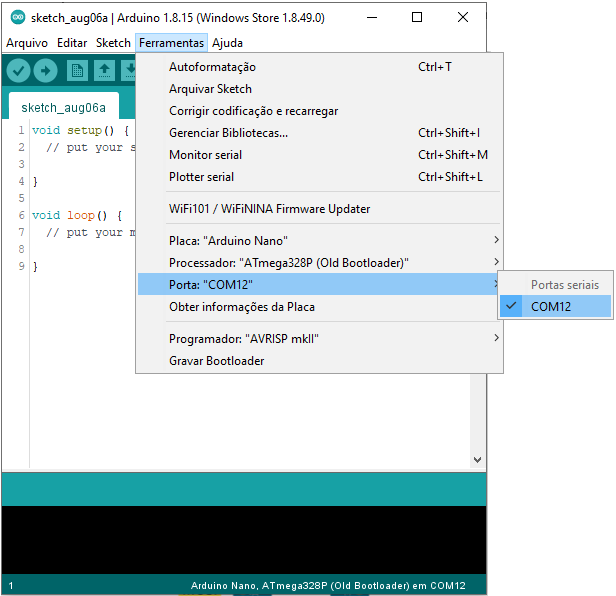Minimize the Arduino window
616x596 pixels.
372,17
